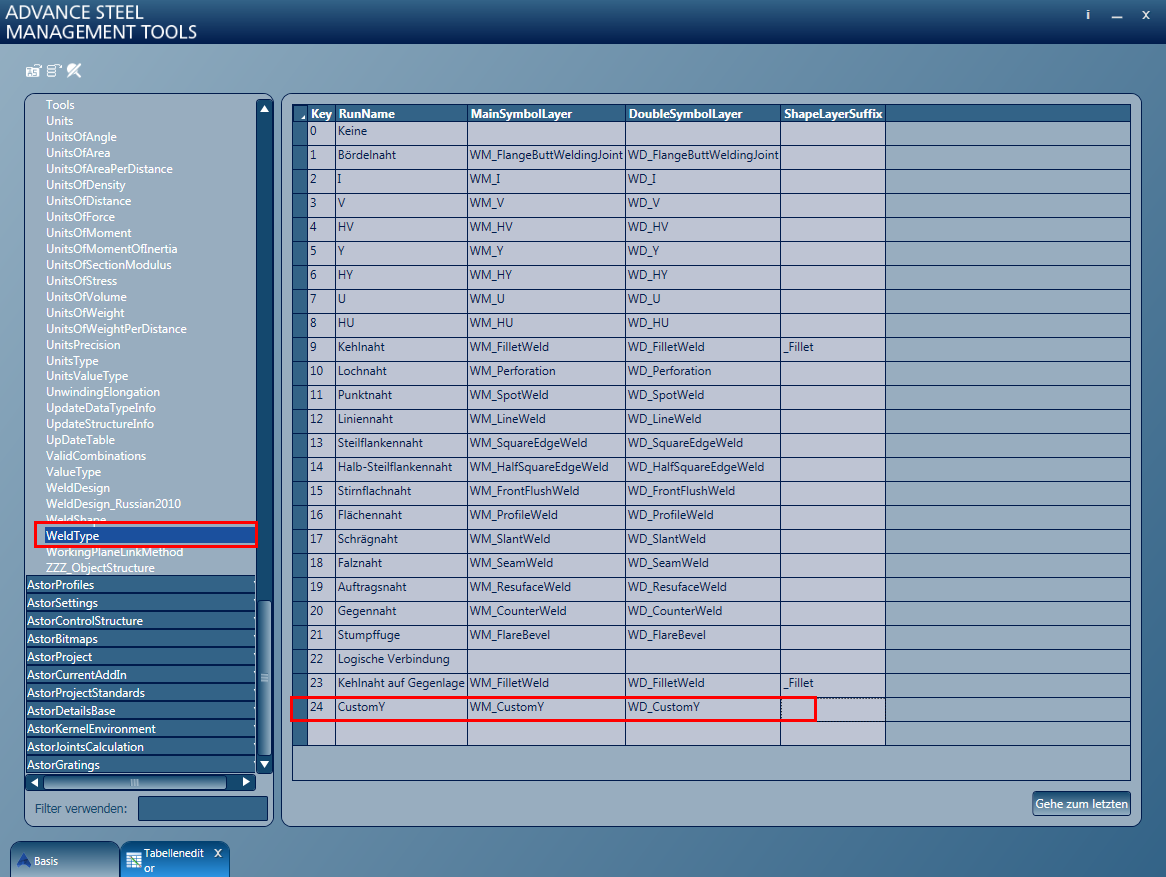Open UnitsOfWeightPerDistance table

[x=116, y=329]
